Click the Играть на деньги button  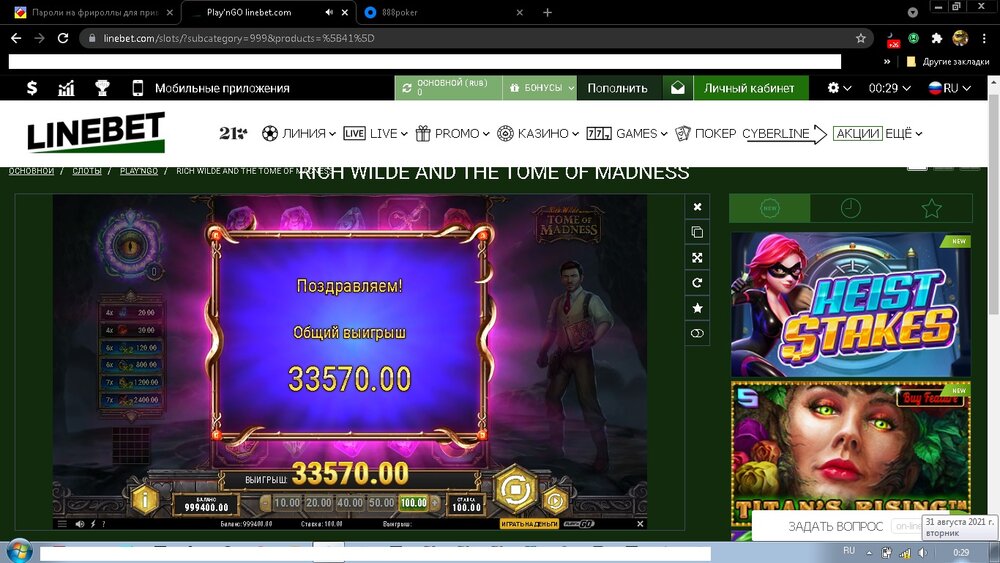click(529, 524)
